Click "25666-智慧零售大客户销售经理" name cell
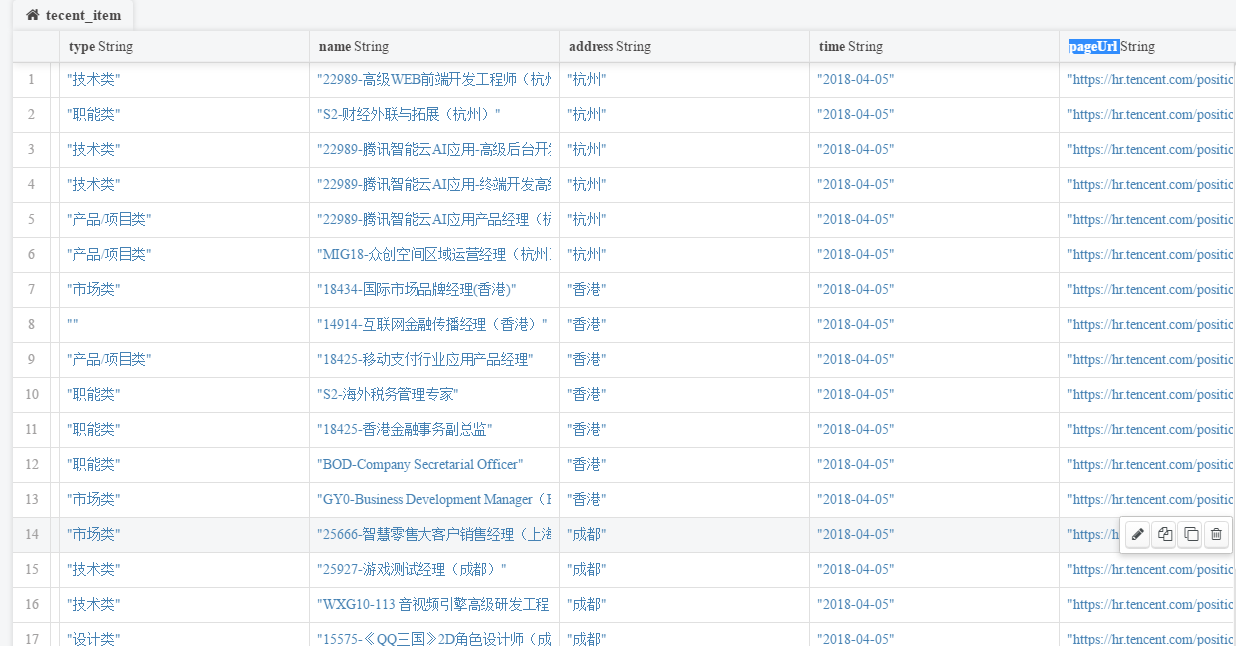 (434, 535)
